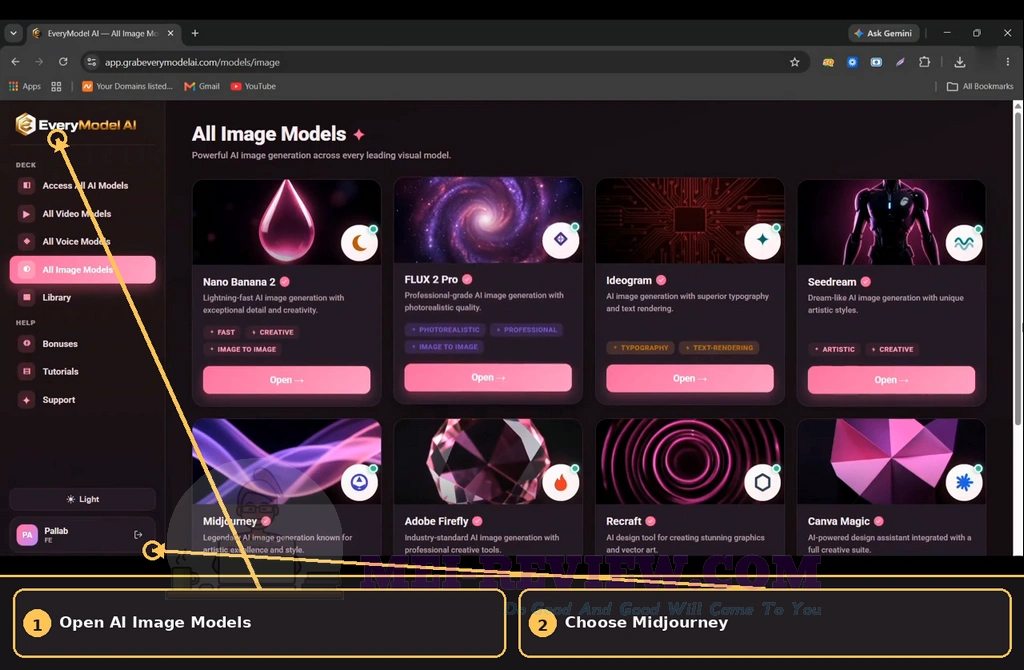
Task: Open Your Domains listed bookmark
Action: click(127, 86)
